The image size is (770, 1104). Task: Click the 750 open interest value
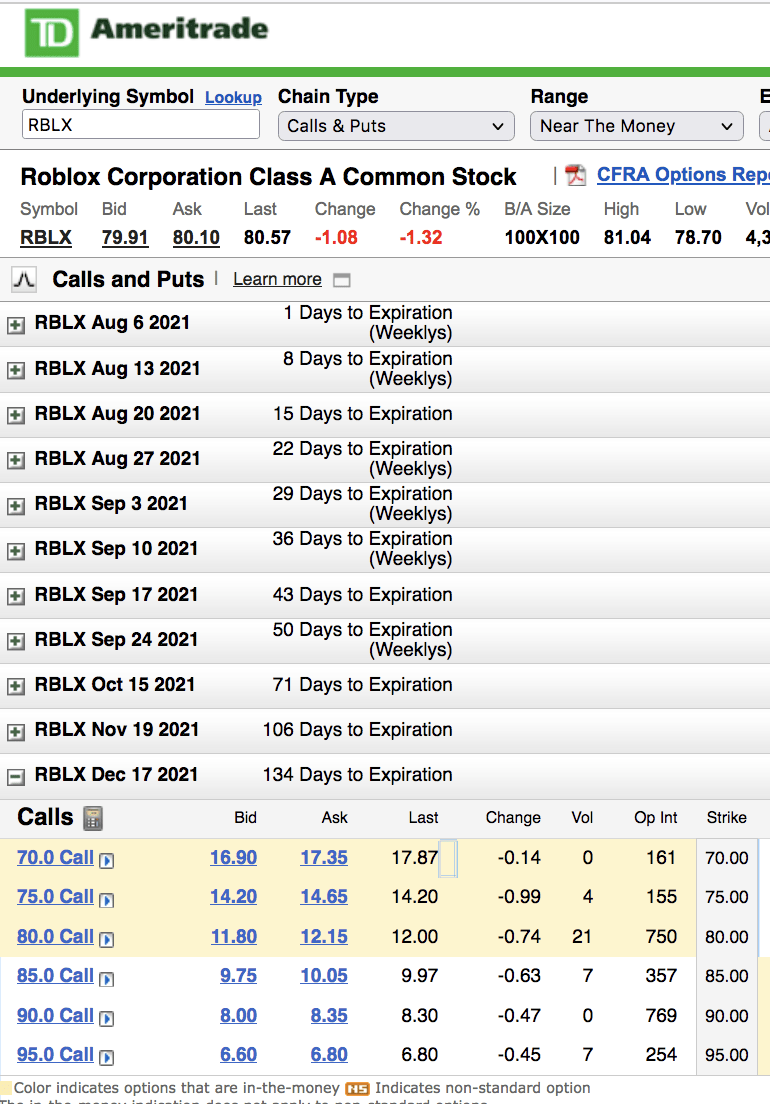click(x=661, y=936)
